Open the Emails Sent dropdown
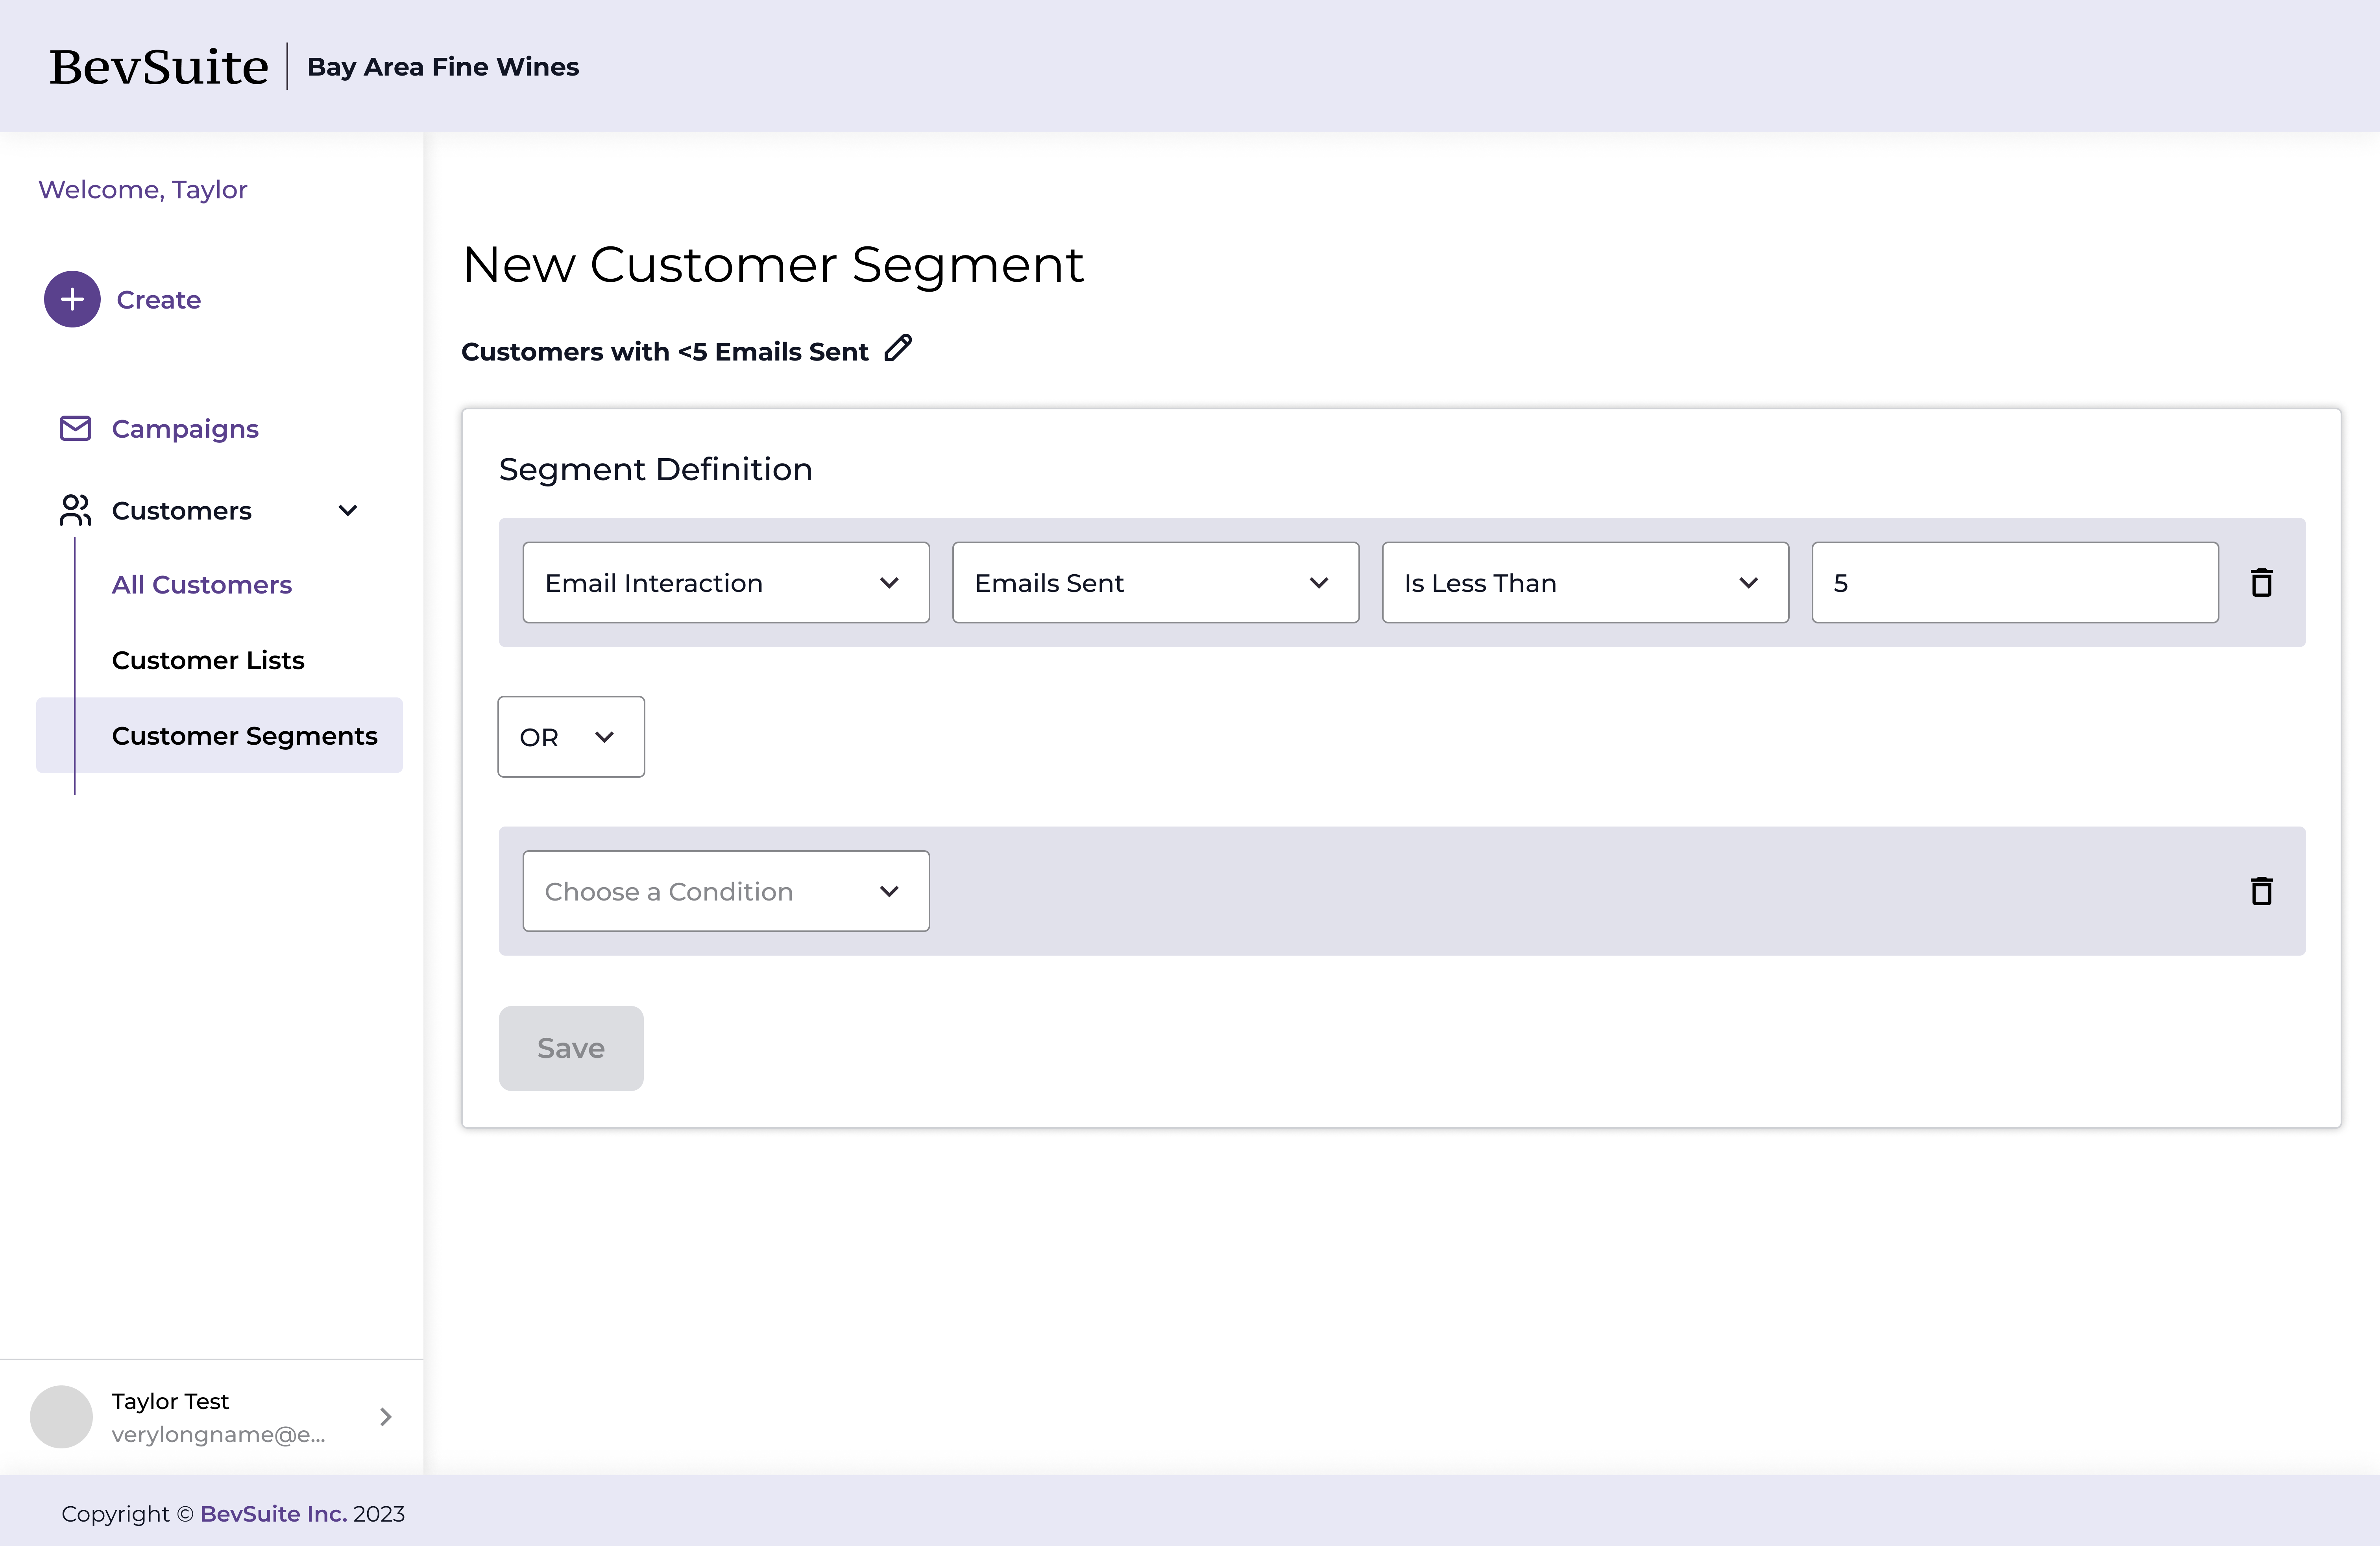This screenshot has width=2380, height=1546. (1156, 583)
